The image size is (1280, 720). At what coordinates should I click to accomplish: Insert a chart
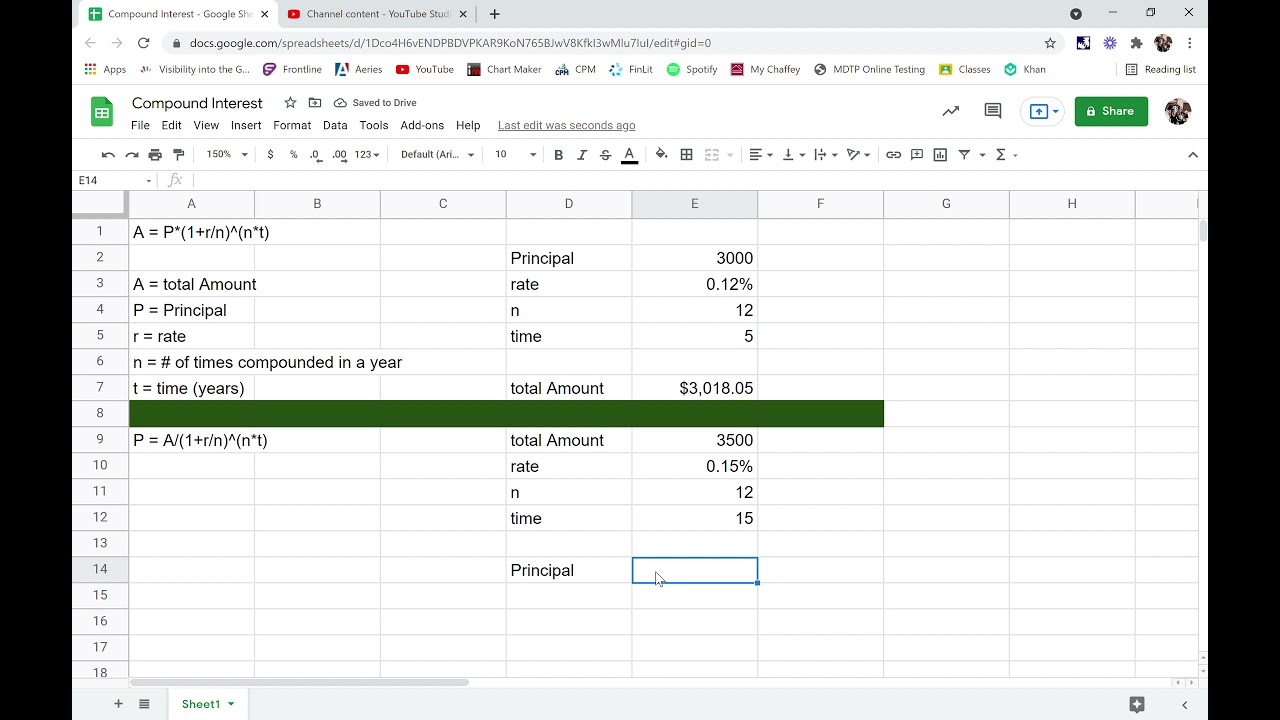[940, 154]
